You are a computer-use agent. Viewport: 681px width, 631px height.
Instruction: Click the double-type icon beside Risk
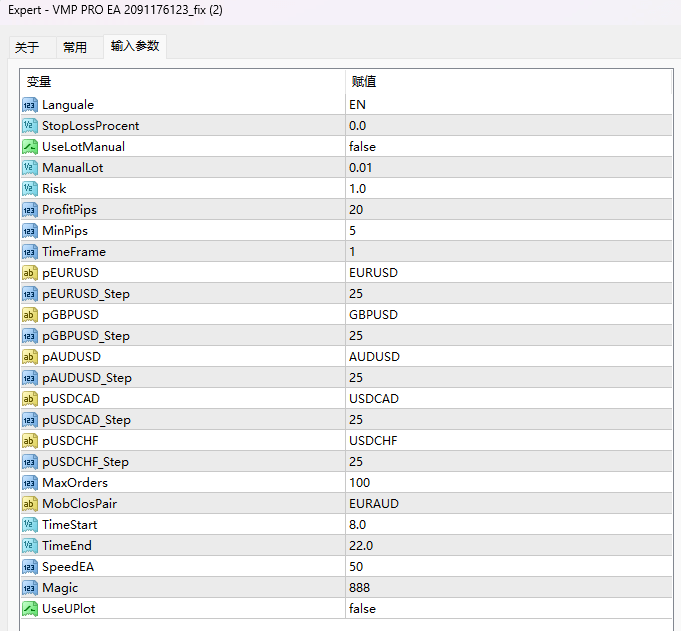coord(30,189)
